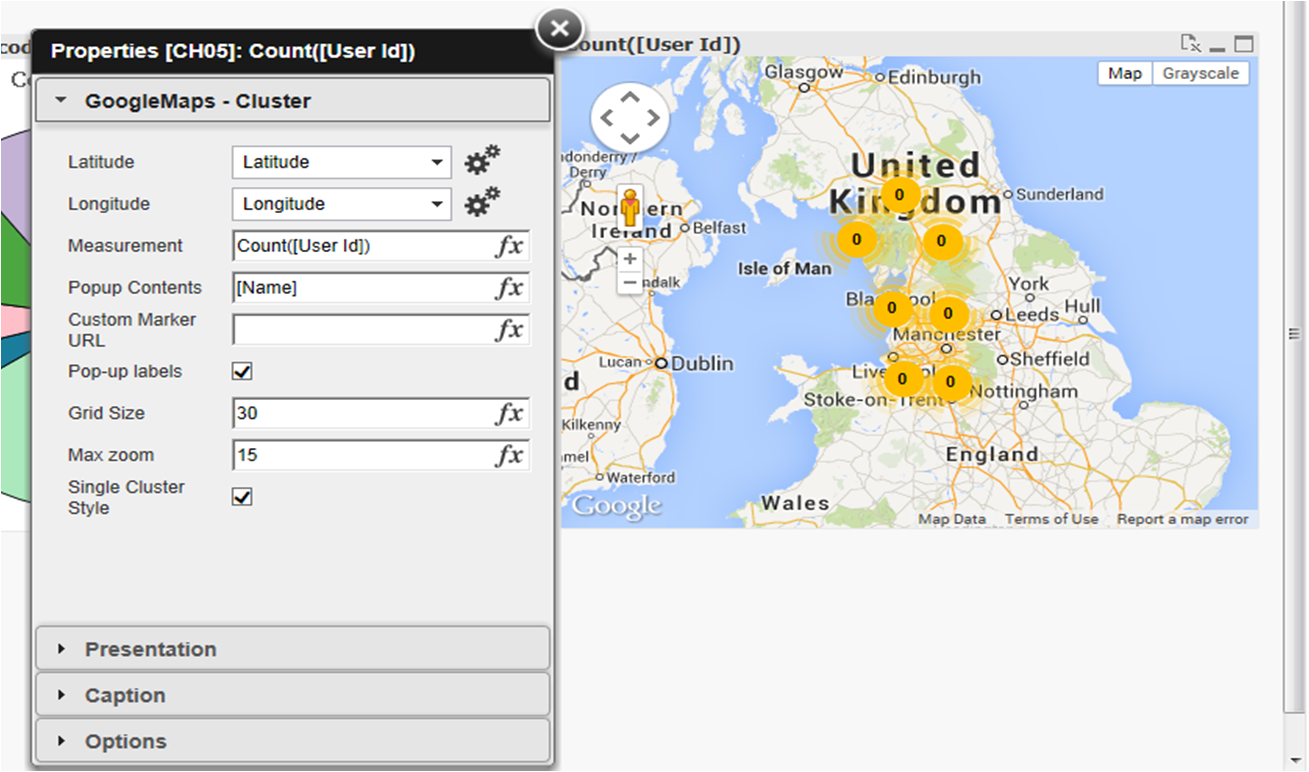This screenshot has height=772, width=1309.
Task: Click the clear selections icon above the map
Action: (1190, 43)
